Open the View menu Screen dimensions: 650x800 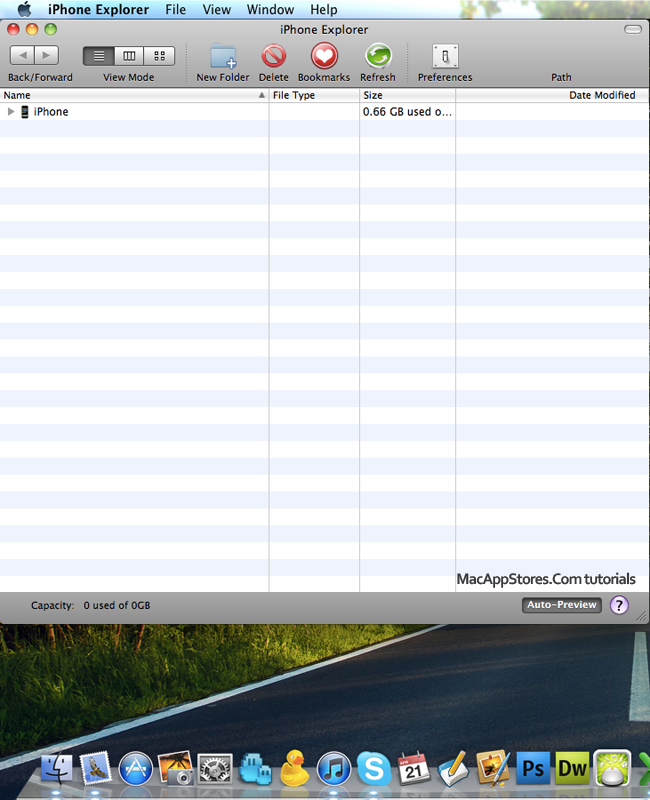tap(216, 9)
